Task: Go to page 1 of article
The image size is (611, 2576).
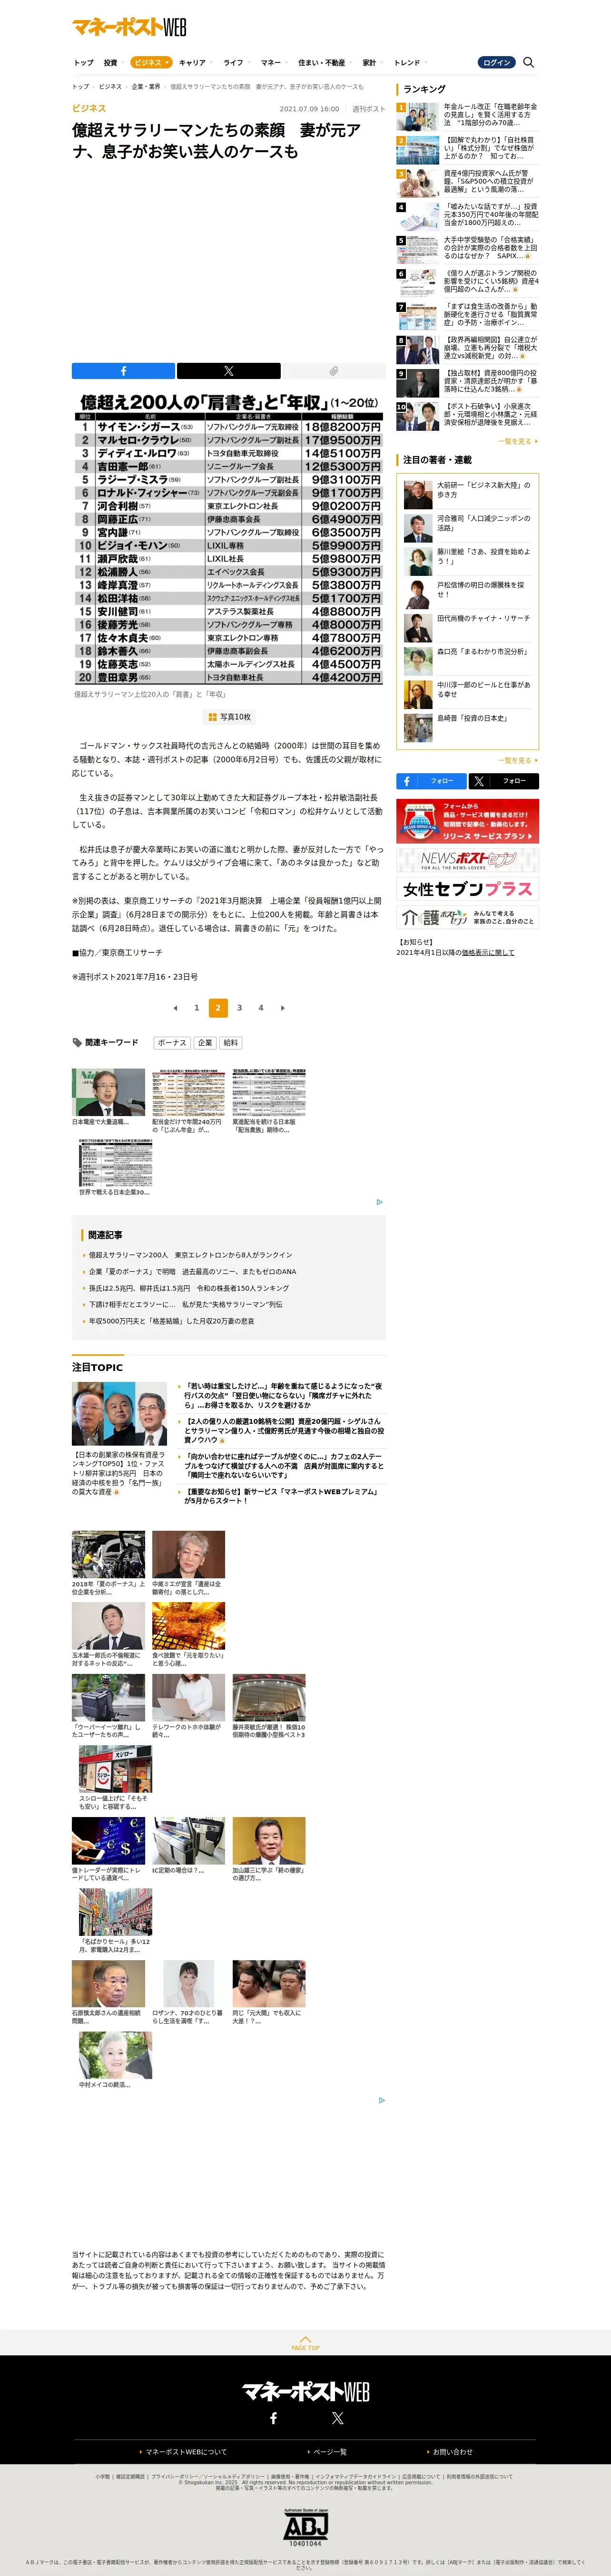Action: coord(197,1008)
